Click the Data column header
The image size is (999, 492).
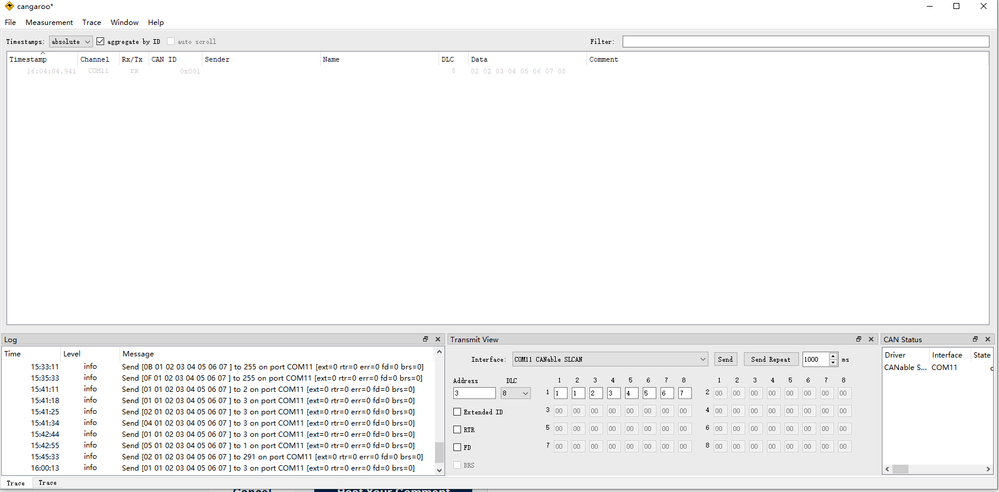527,59
